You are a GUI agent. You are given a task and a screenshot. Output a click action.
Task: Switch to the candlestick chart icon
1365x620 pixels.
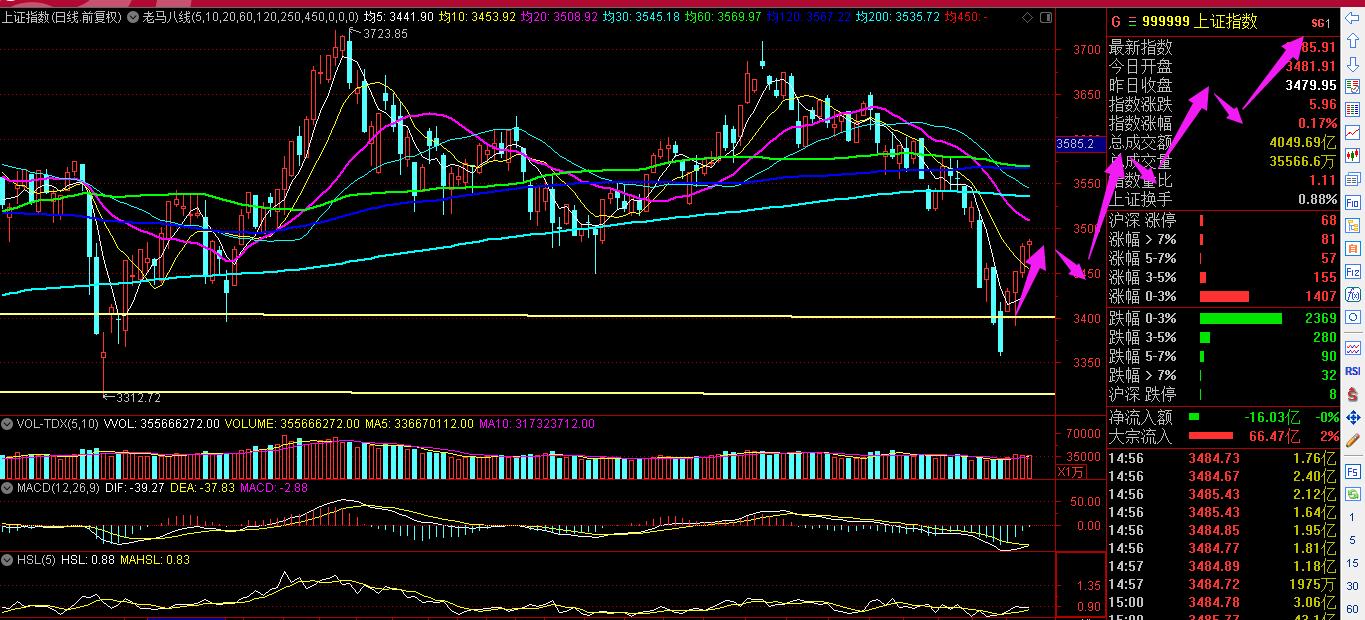[x=1353, y=156]
